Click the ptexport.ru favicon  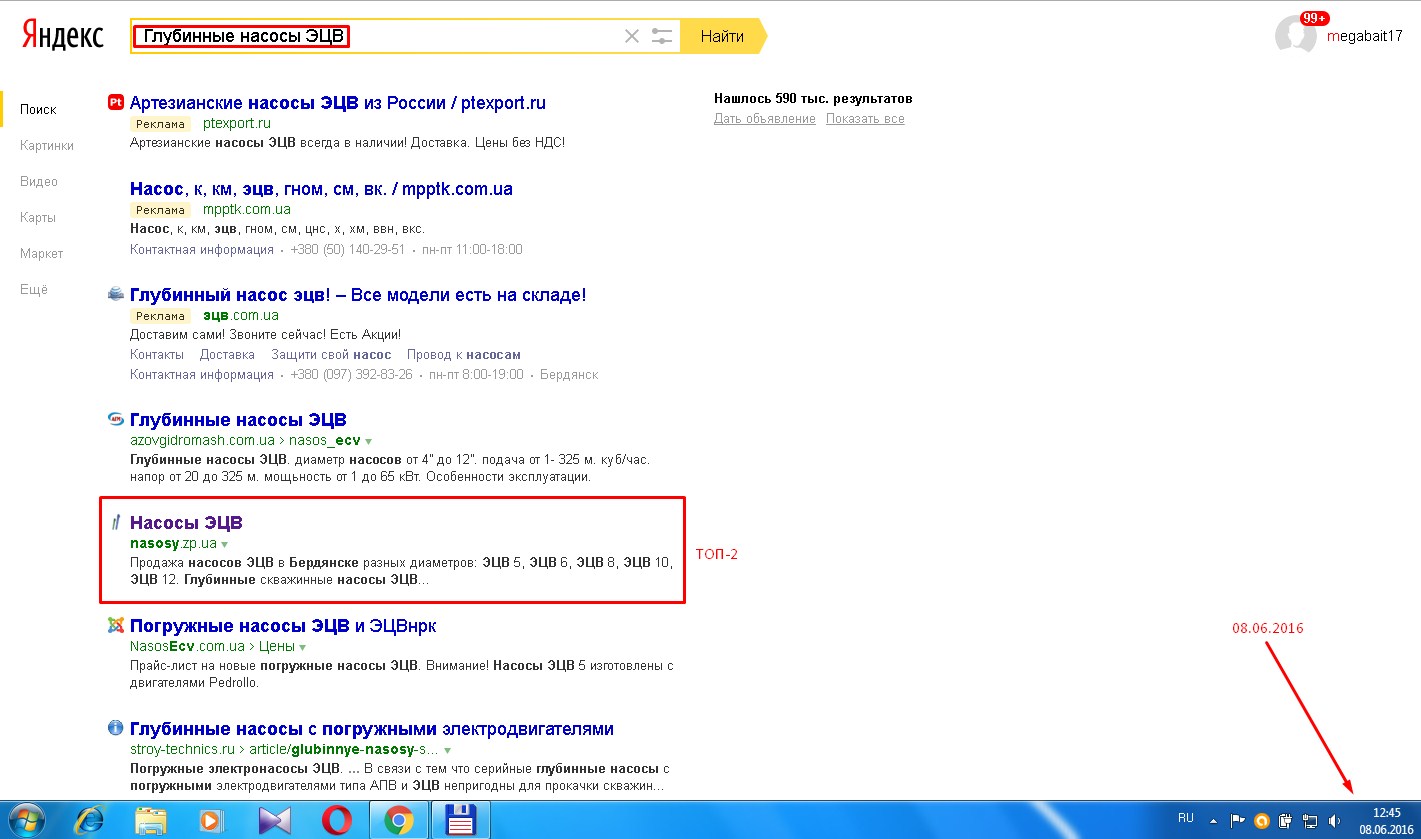pos(115,102)
